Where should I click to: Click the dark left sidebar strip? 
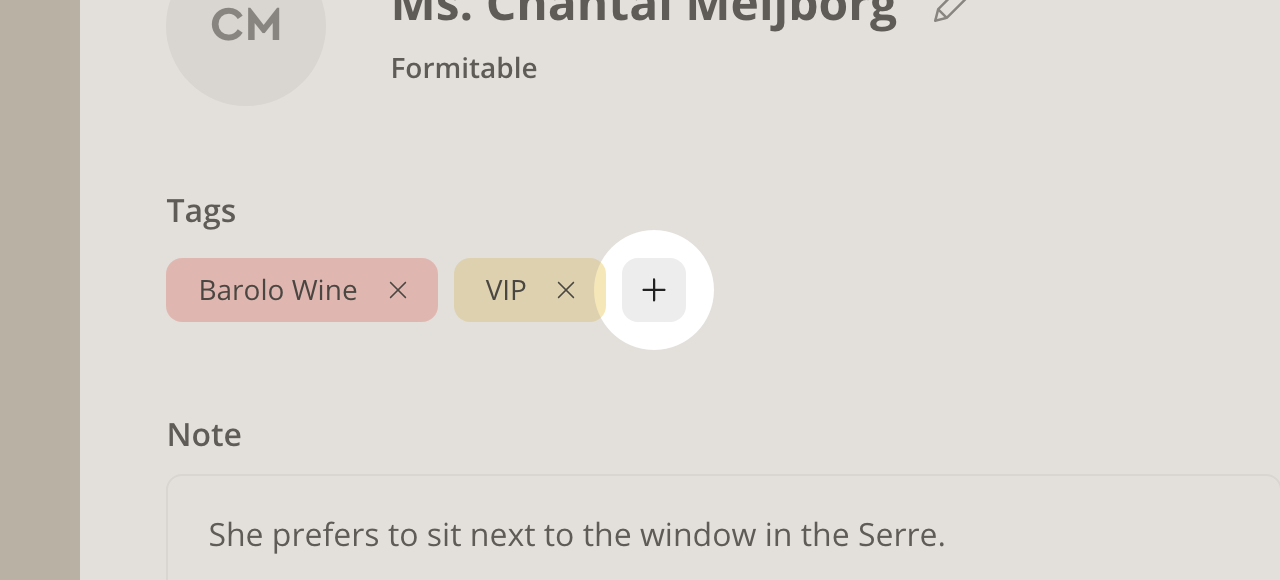(40, 290)
